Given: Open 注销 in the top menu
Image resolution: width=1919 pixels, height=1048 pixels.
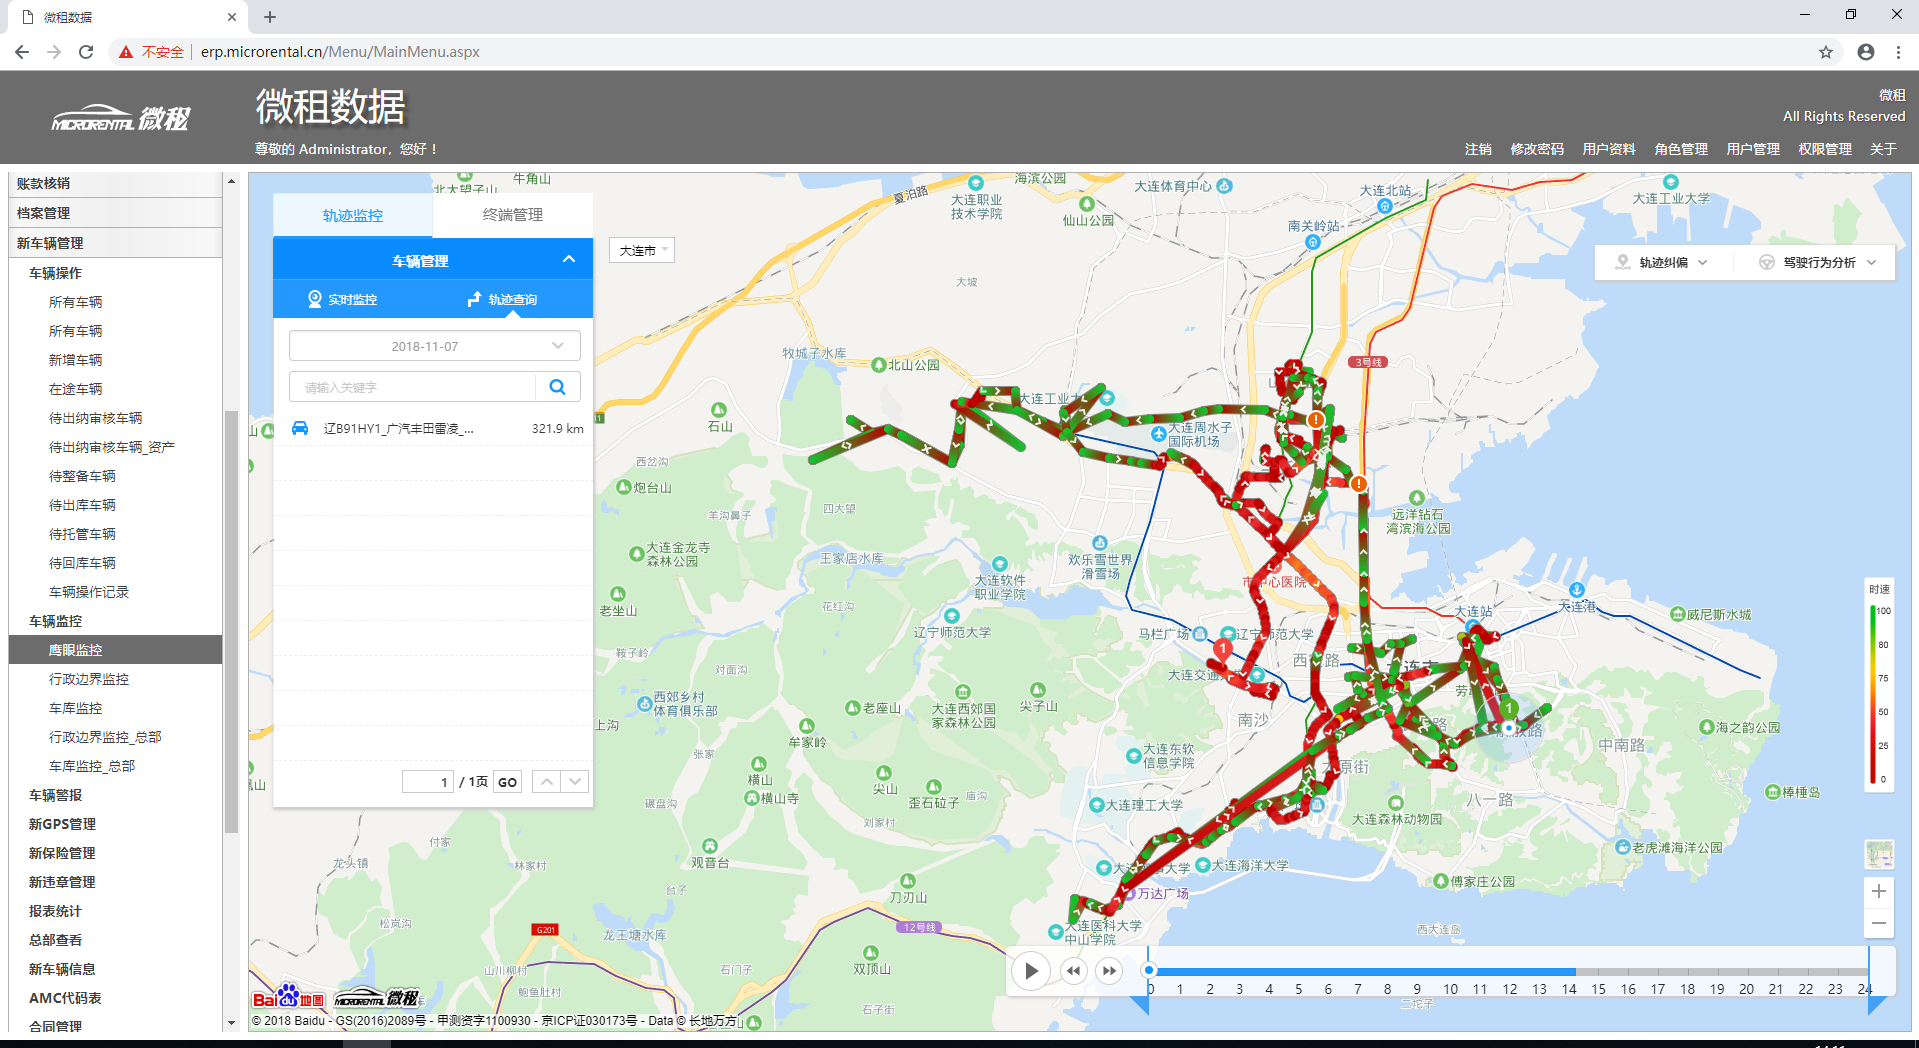Looking at the screenshot, I should pos(1478,149).
